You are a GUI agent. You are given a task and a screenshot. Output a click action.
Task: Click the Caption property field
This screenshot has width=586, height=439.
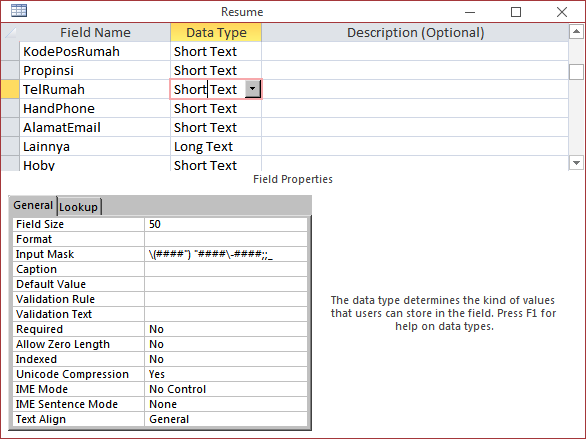[x=226, y=269]
